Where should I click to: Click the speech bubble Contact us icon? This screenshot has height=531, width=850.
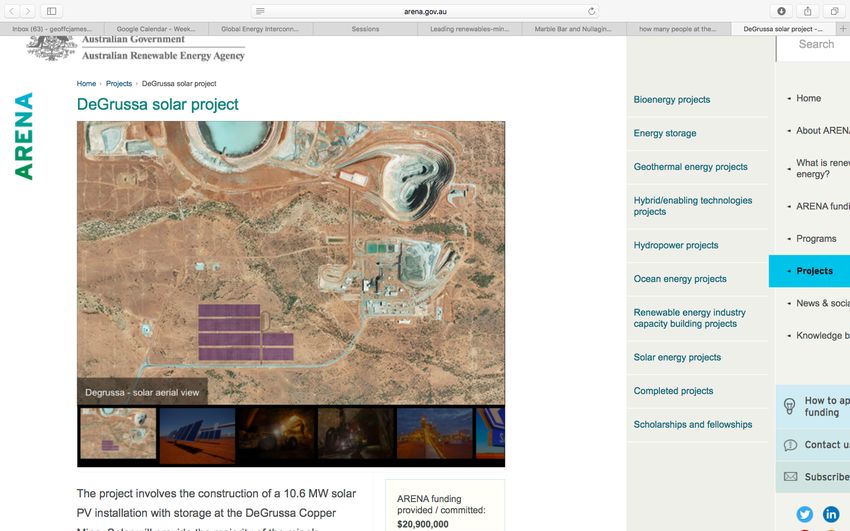(790, 445)
